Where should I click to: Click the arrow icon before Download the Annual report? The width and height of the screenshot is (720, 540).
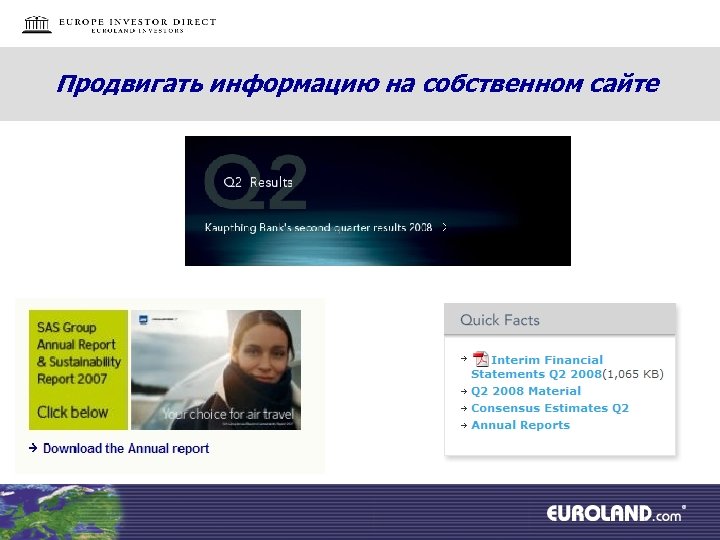coord(33,448)
